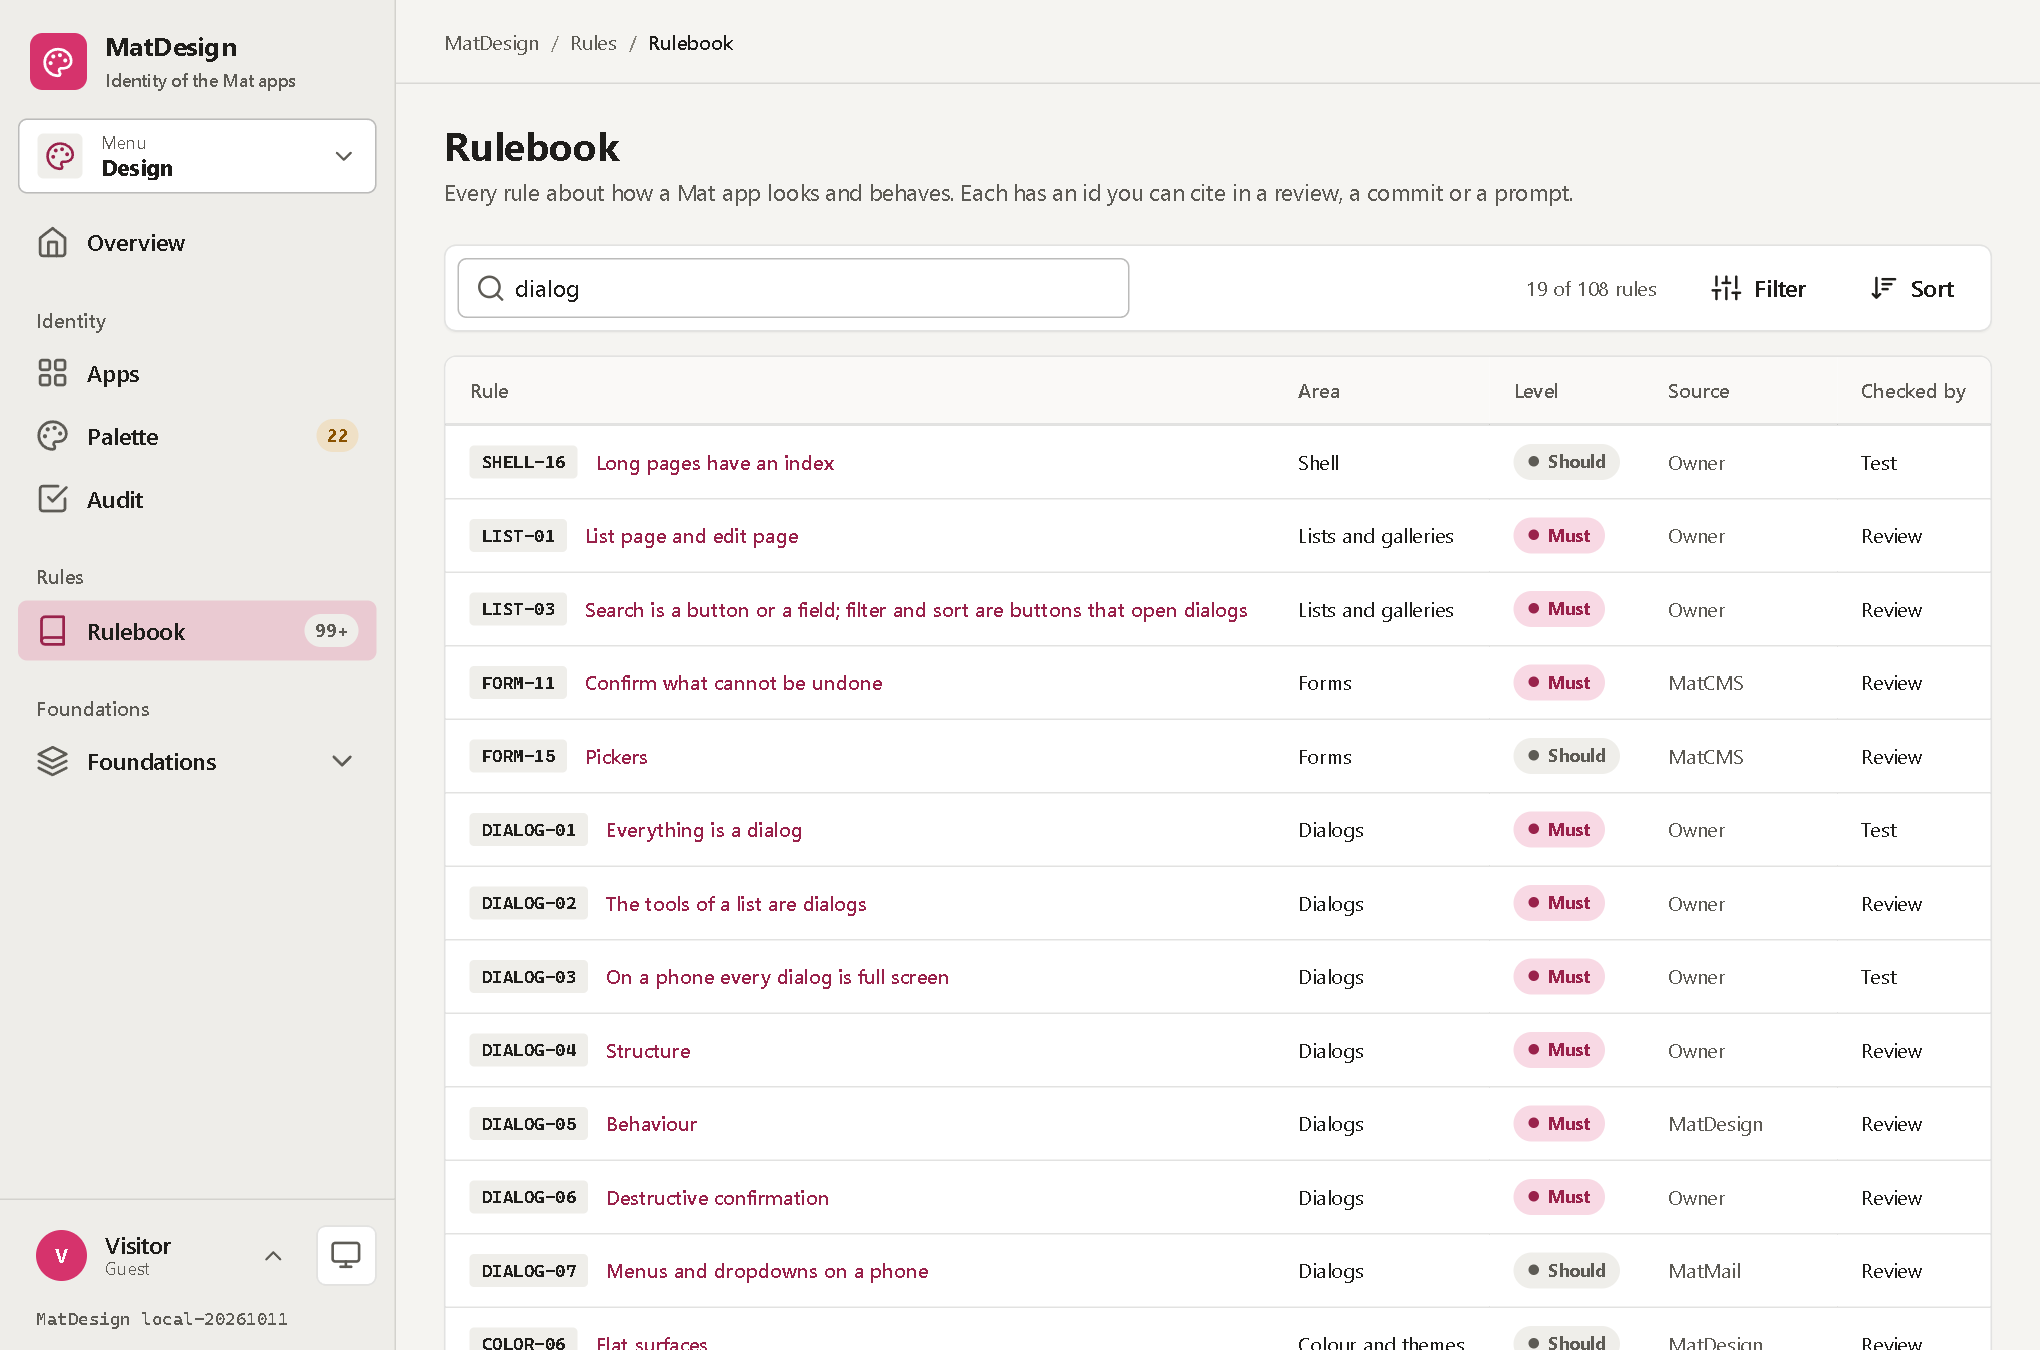Click the Sort arrows icon
Viewport: 2040px width, 1350px height.
(1883, 288)
